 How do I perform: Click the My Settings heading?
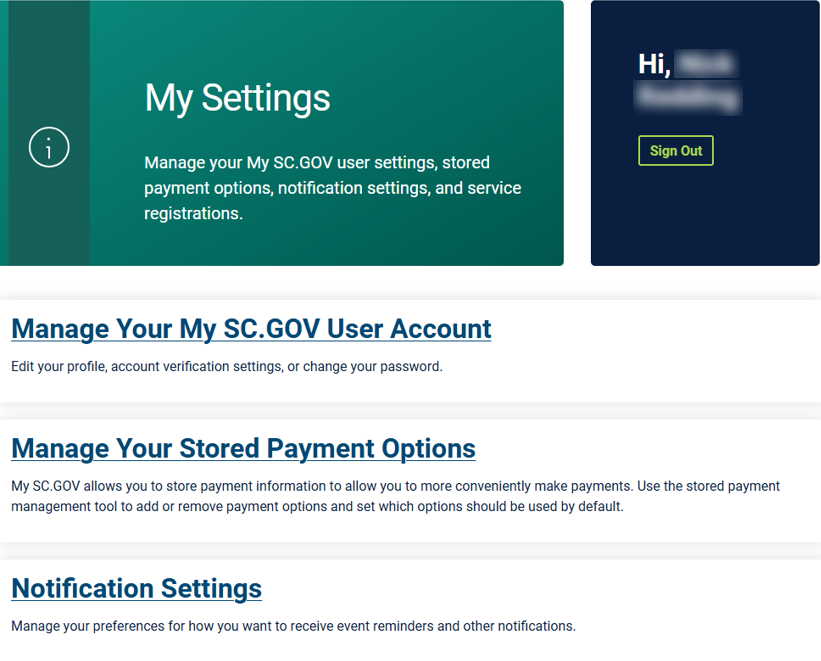coord(237,98)
